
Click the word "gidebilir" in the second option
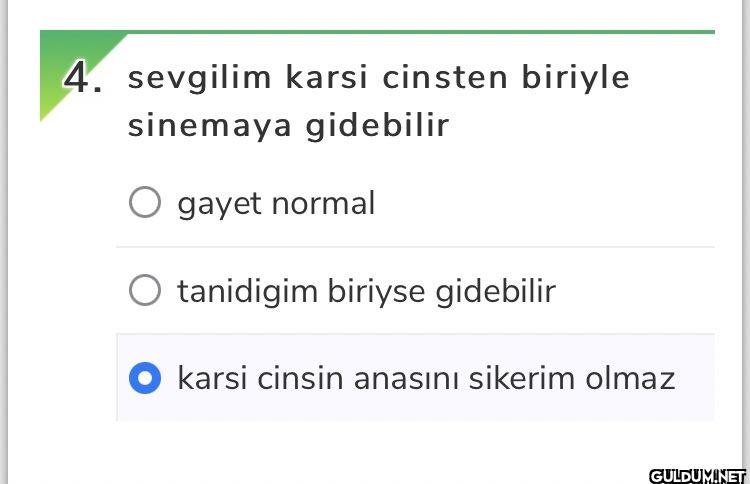pos(495,291)
